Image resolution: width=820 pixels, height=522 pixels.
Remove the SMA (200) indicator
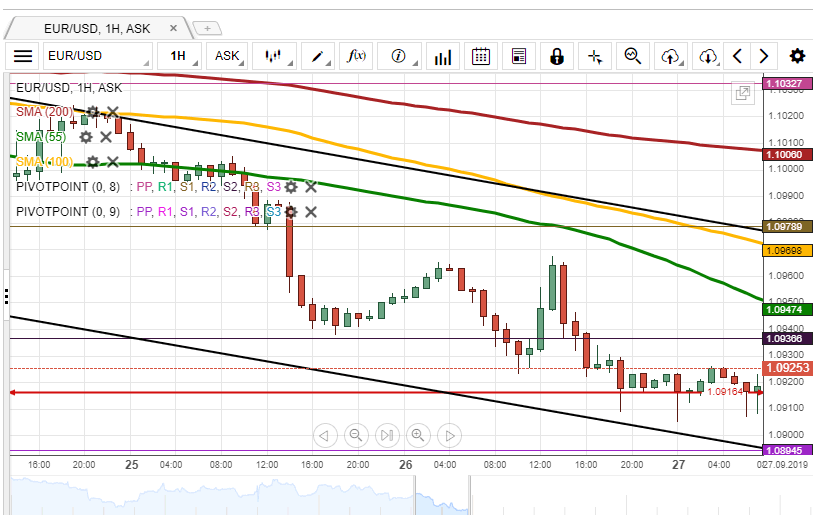(x=112, y=112)
